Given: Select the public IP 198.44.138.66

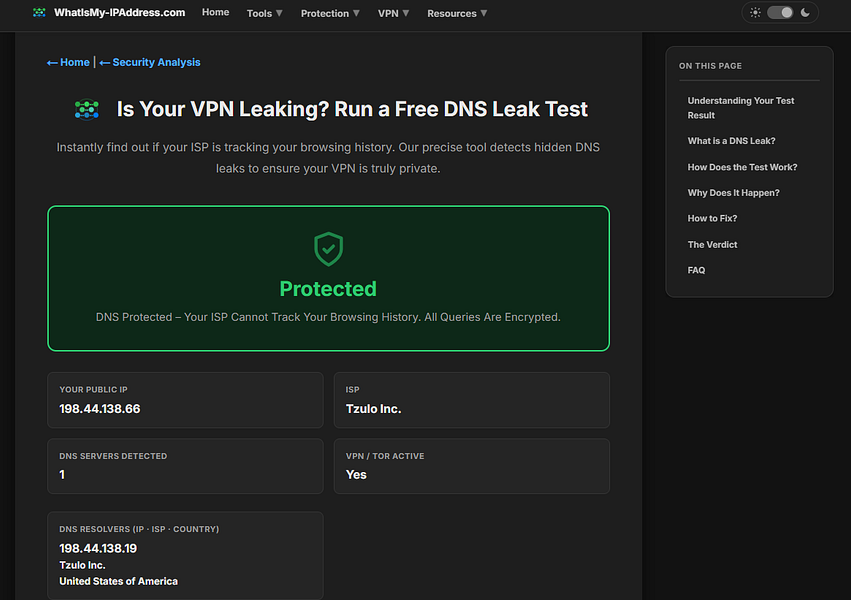Looking at the screenshot, I should tap(100, 409).
